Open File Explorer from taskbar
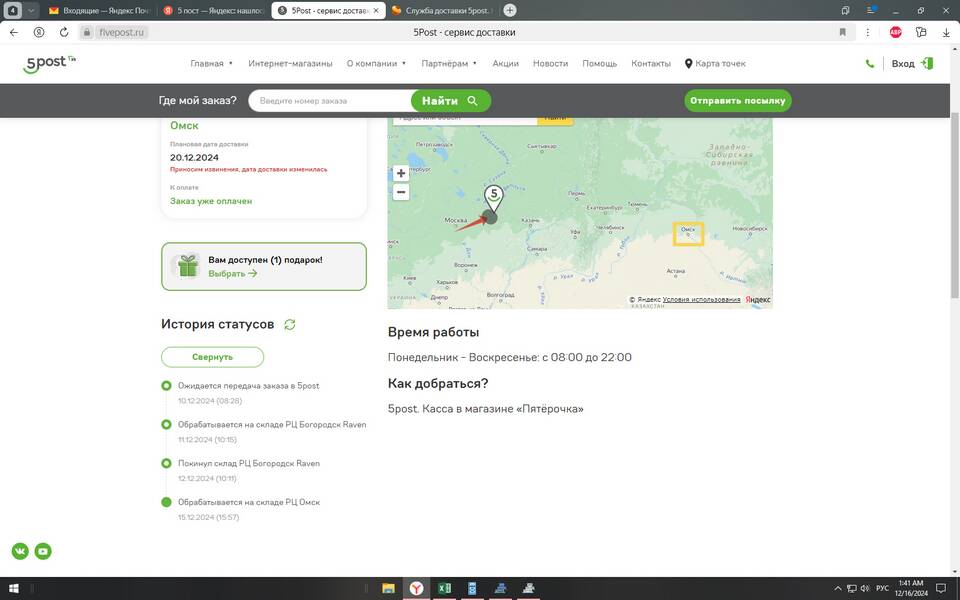 click(388, 588)
